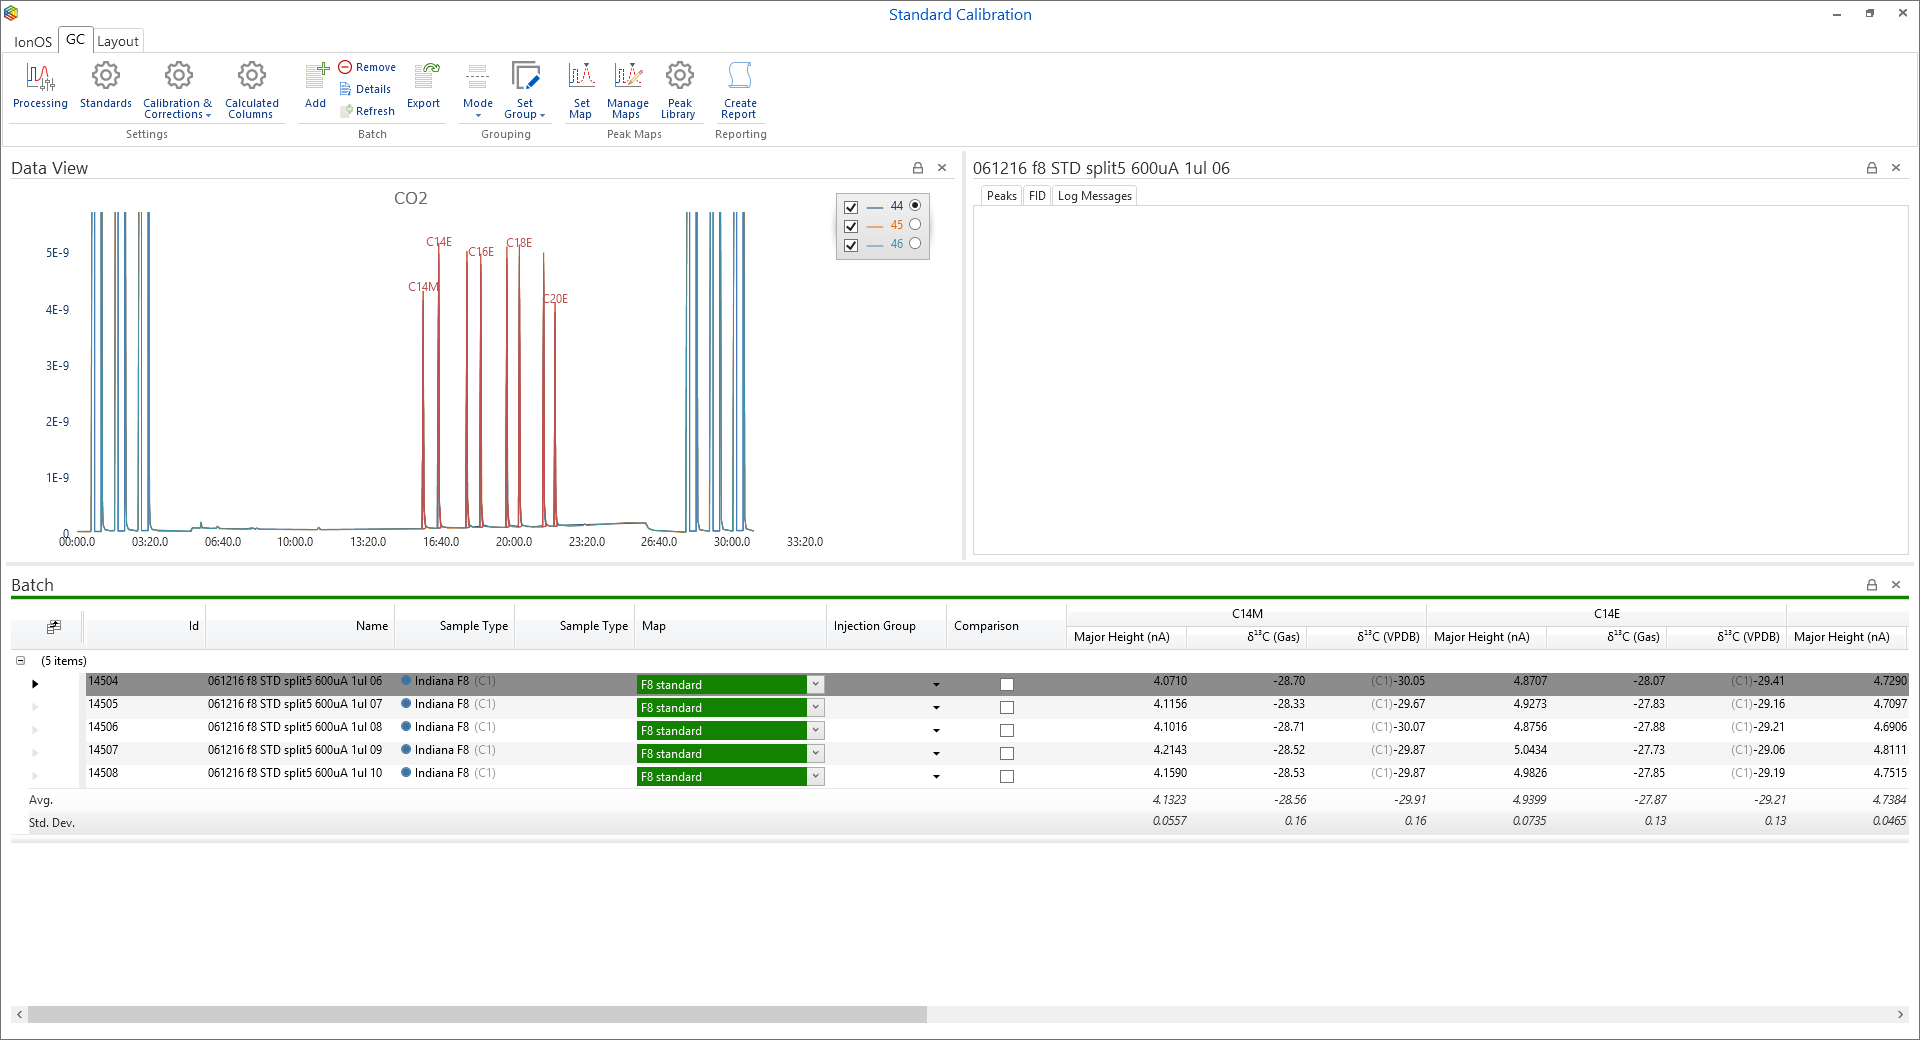Export the batch data
This screenshot has width=1920, height=1040.
(x=424, y=86)
